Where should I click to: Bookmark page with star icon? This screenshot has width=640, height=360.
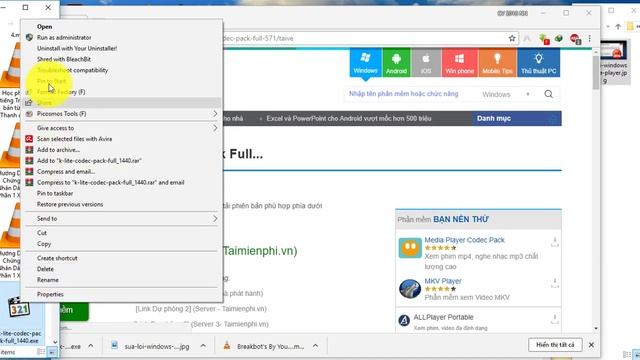pyautogui.click(x=512, y=38)
